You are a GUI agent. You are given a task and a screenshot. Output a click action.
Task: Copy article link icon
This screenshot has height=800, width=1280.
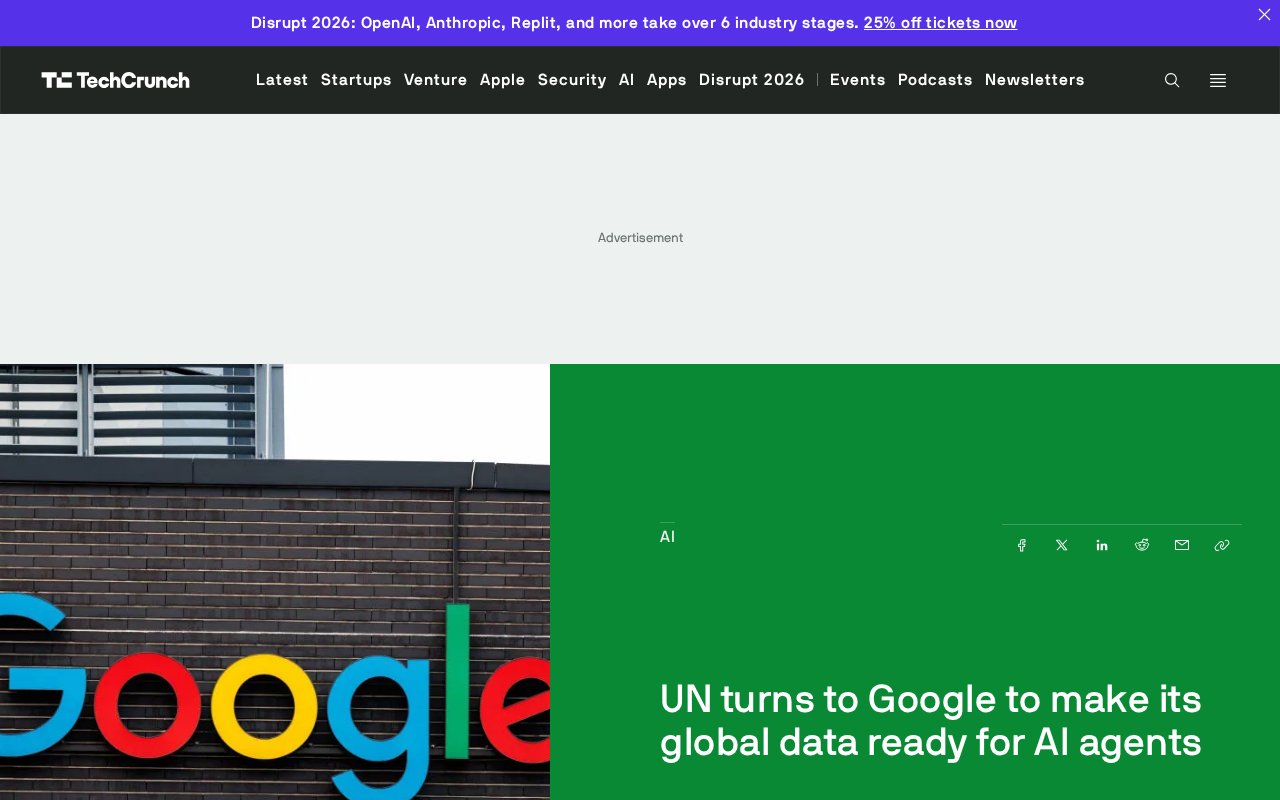1222,545
